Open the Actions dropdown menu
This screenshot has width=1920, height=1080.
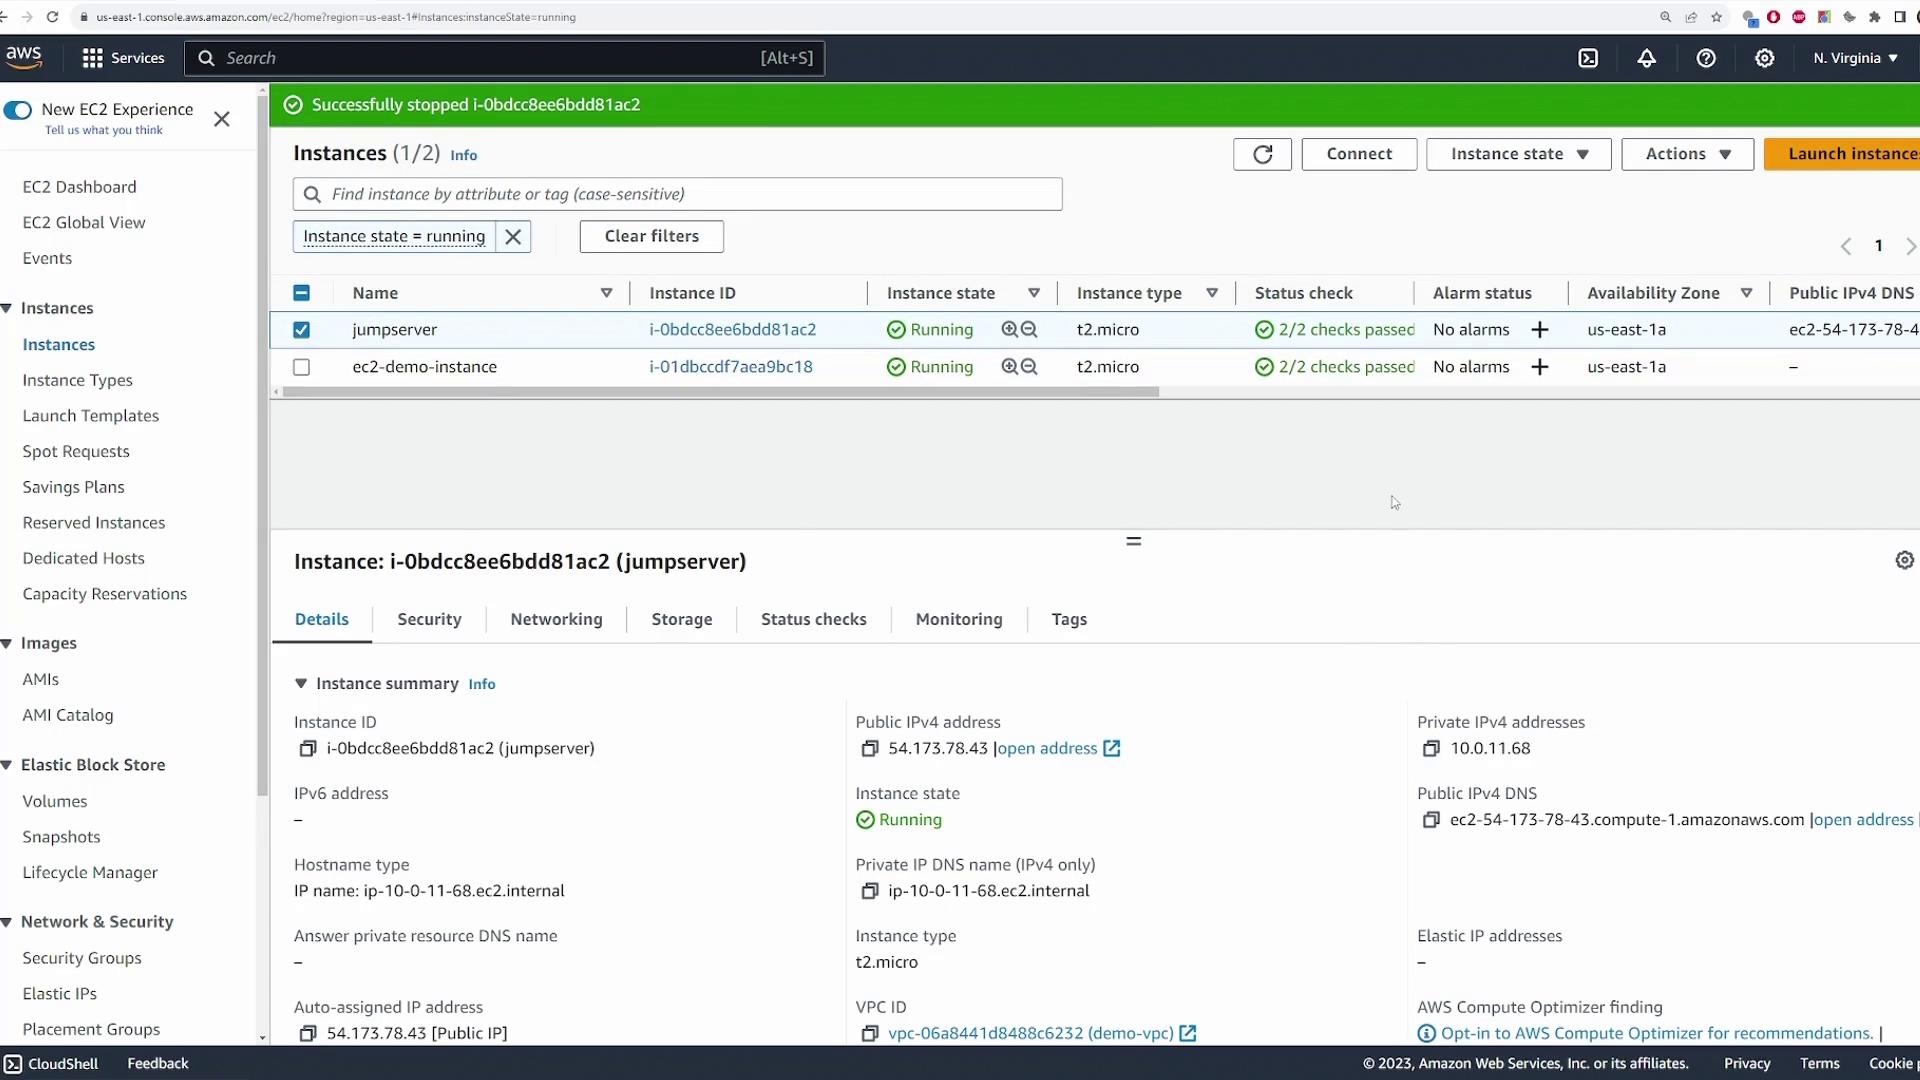point(1687,154)
